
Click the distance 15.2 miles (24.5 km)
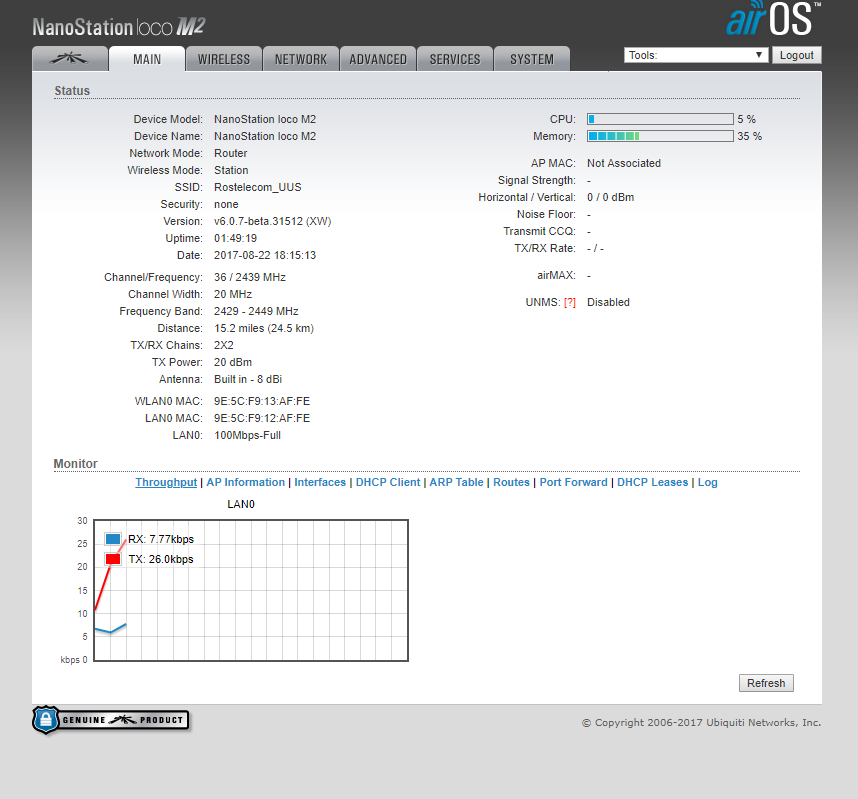point(264,328)
